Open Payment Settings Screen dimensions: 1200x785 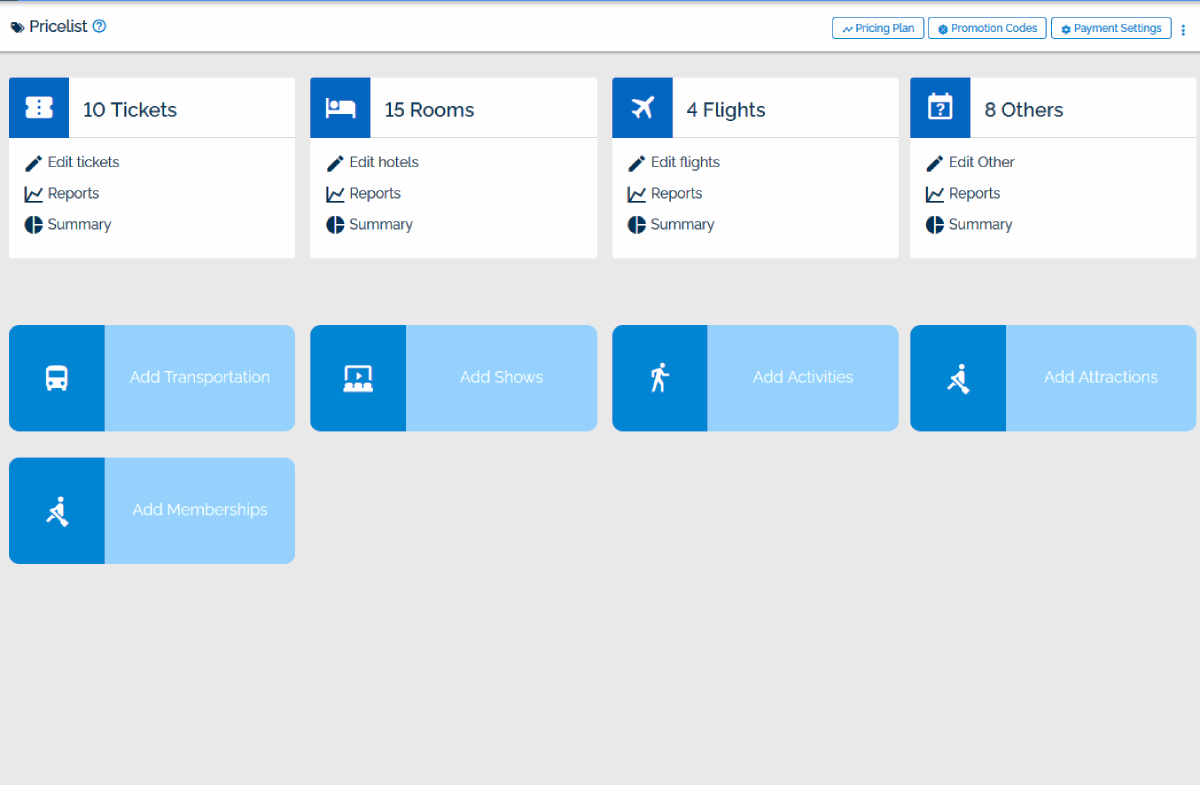(x=1111, y=29)
